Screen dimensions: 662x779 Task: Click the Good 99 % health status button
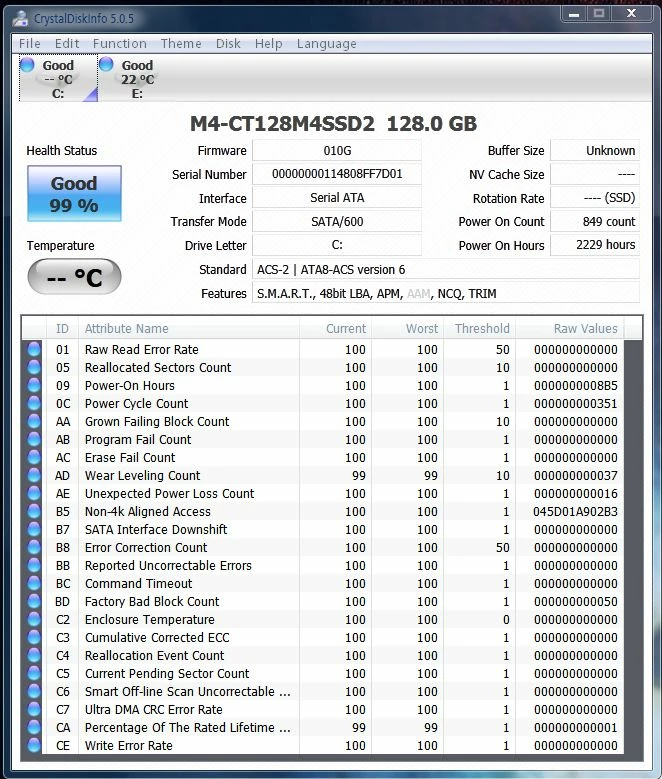click(74, 193)
